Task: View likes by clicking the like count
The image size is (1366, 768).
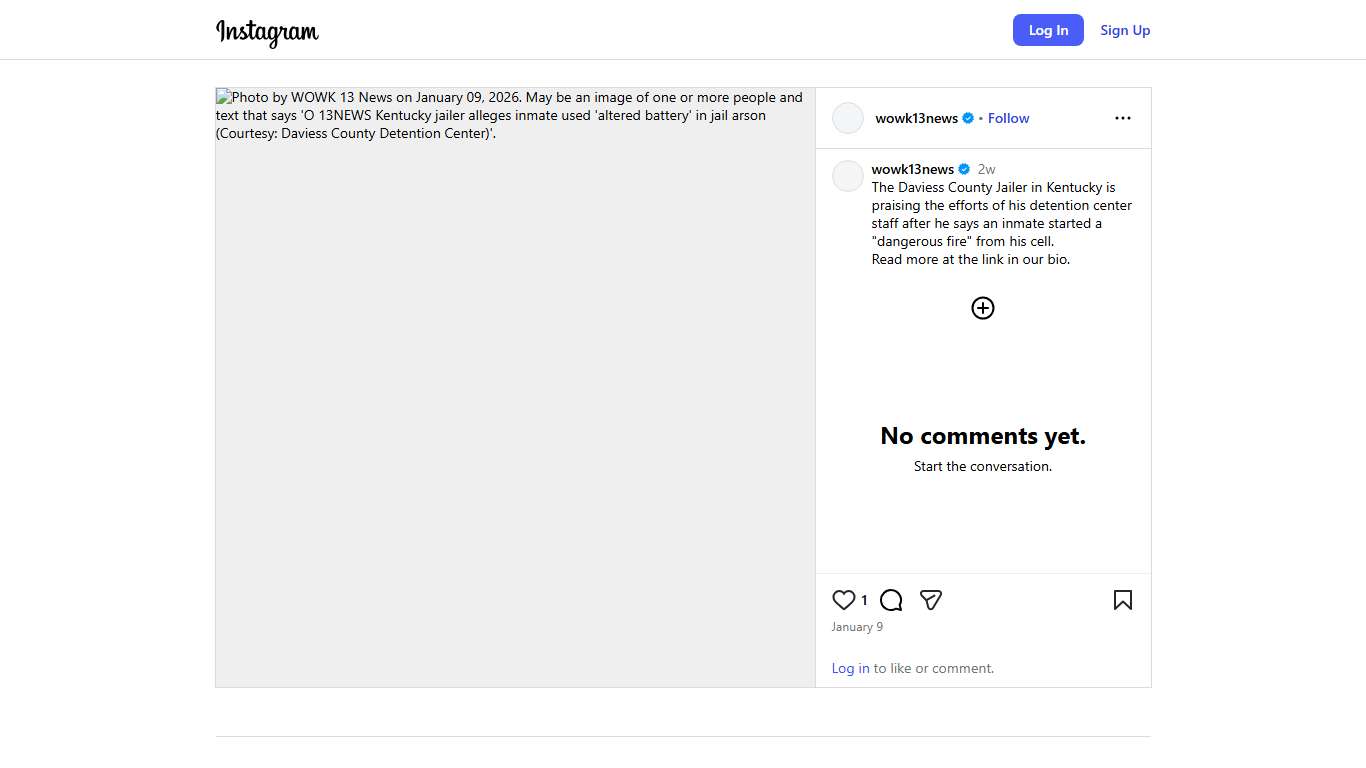Action: coord(864,601)
